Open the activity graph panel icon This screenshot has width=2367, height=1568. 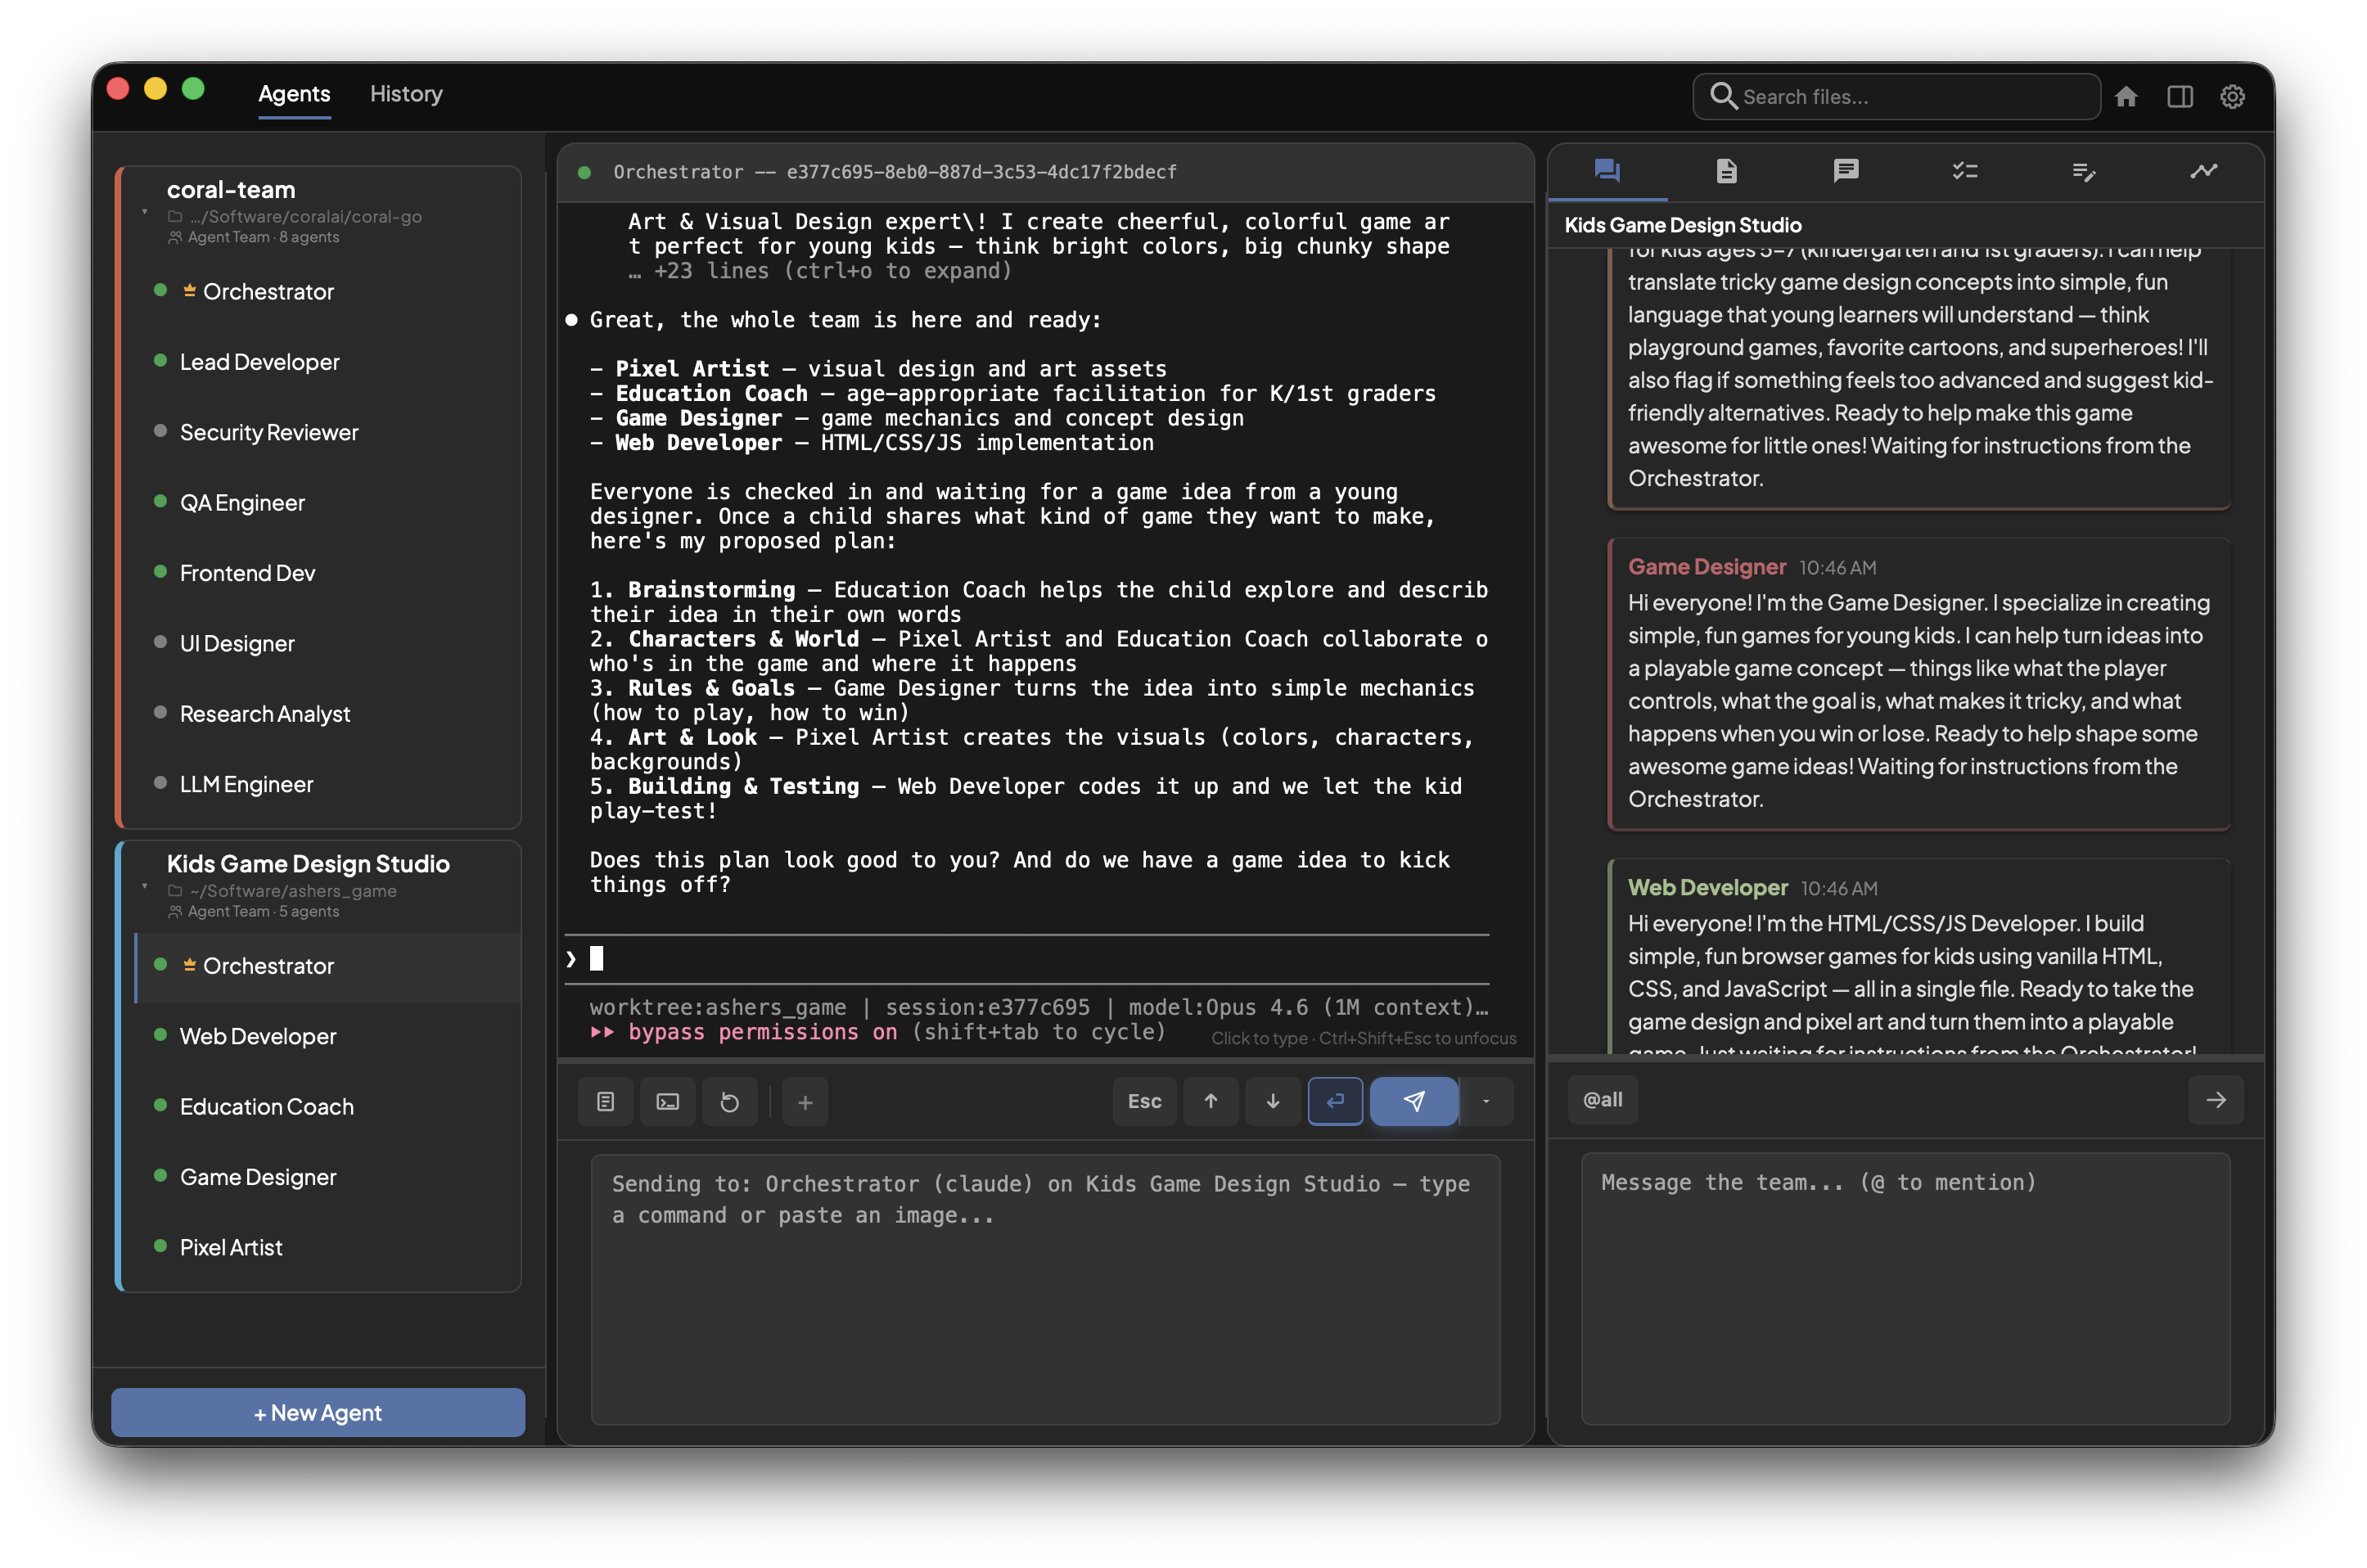point(2204,171)
